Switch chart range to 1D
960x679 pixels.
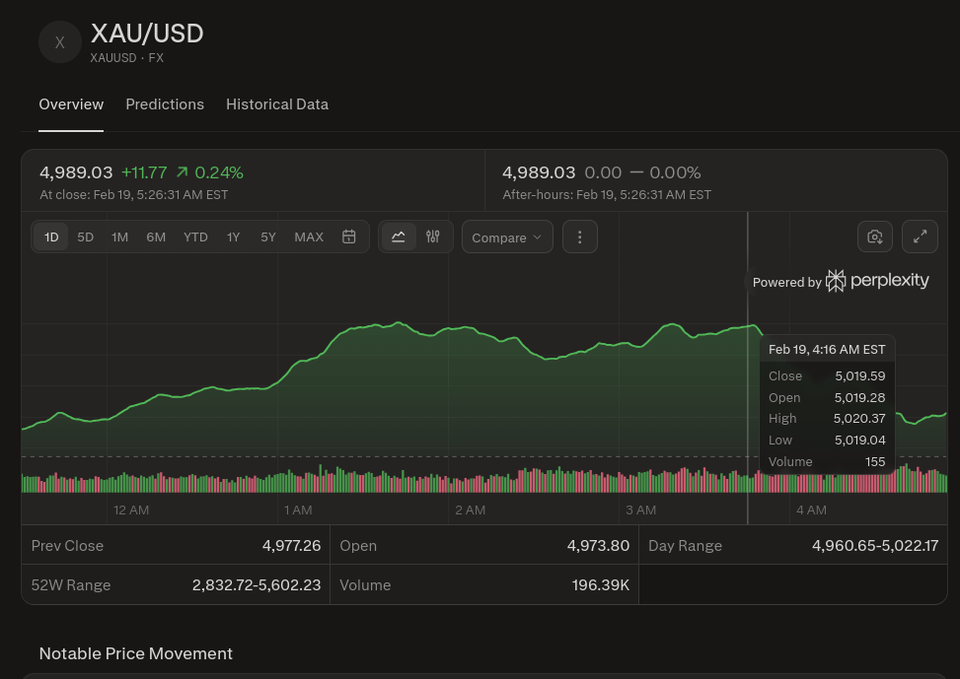[51, 237]
